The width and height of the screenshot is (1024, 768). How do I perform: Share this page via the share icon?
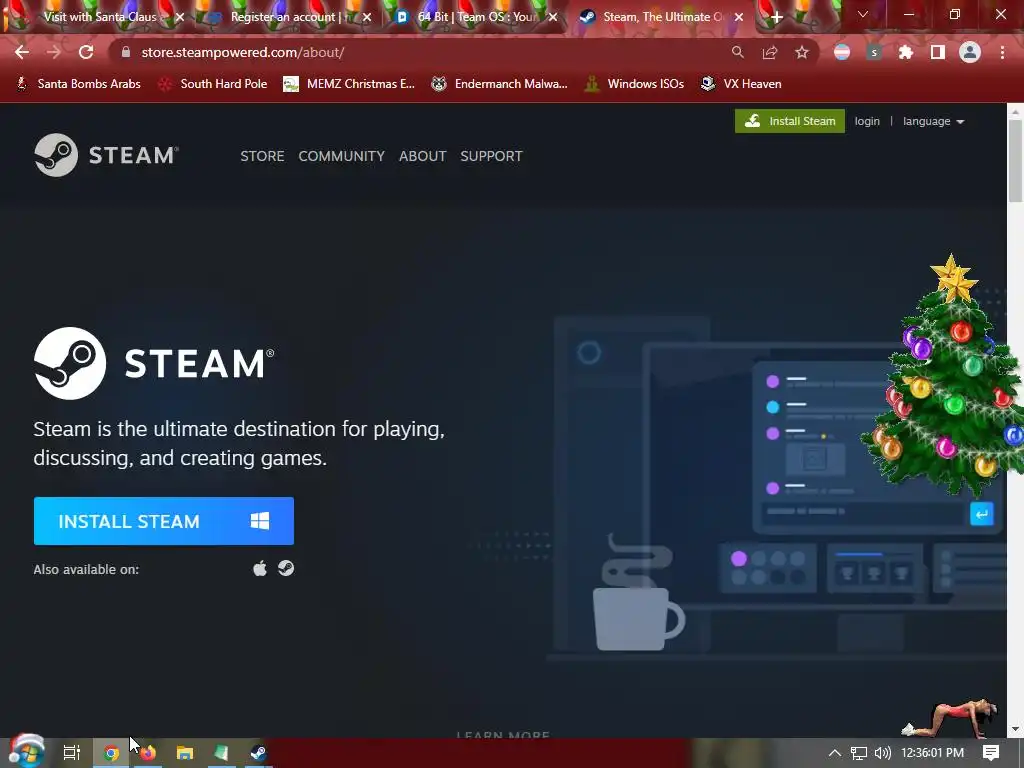point(770,52)
